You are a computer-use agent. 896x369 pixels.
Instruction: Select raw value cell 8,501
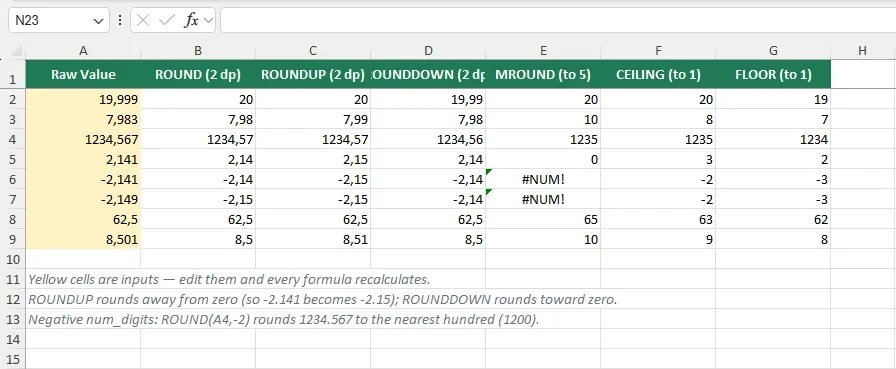tap(83, 239)
